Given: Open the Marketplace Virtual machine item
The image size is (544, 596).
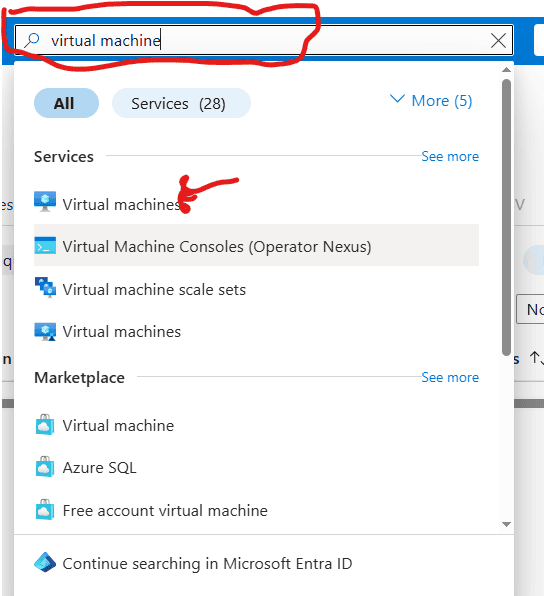Looking at the screenshot, I should click(x=256, y=425).
